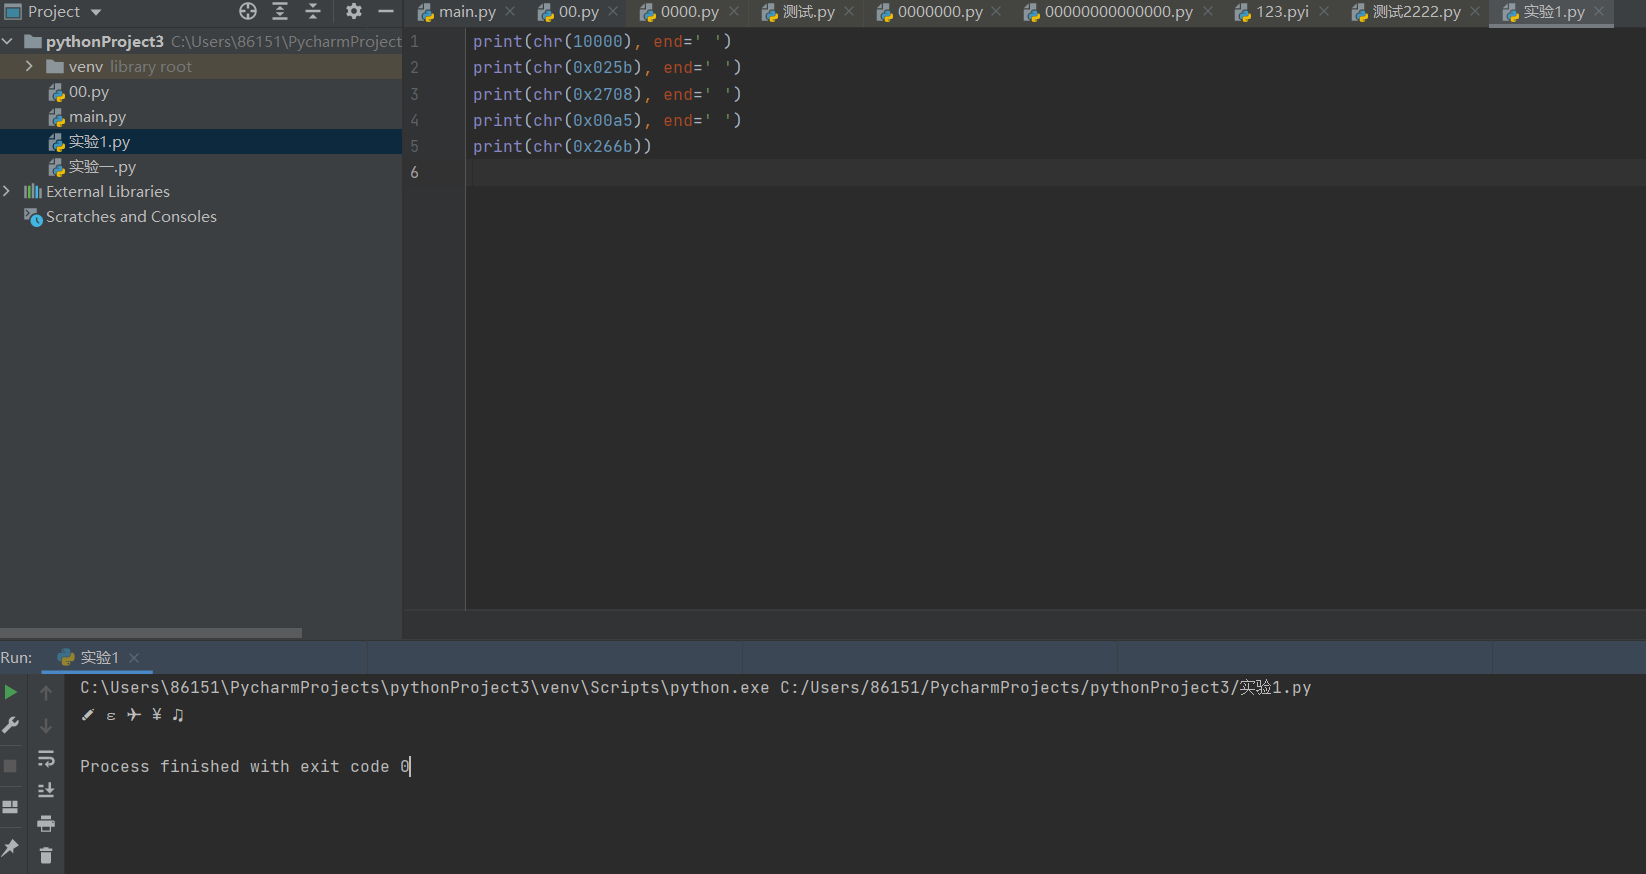Click code line print(chr(0x025b), end=' ')

pyautogui.click(x=607, y=67)
